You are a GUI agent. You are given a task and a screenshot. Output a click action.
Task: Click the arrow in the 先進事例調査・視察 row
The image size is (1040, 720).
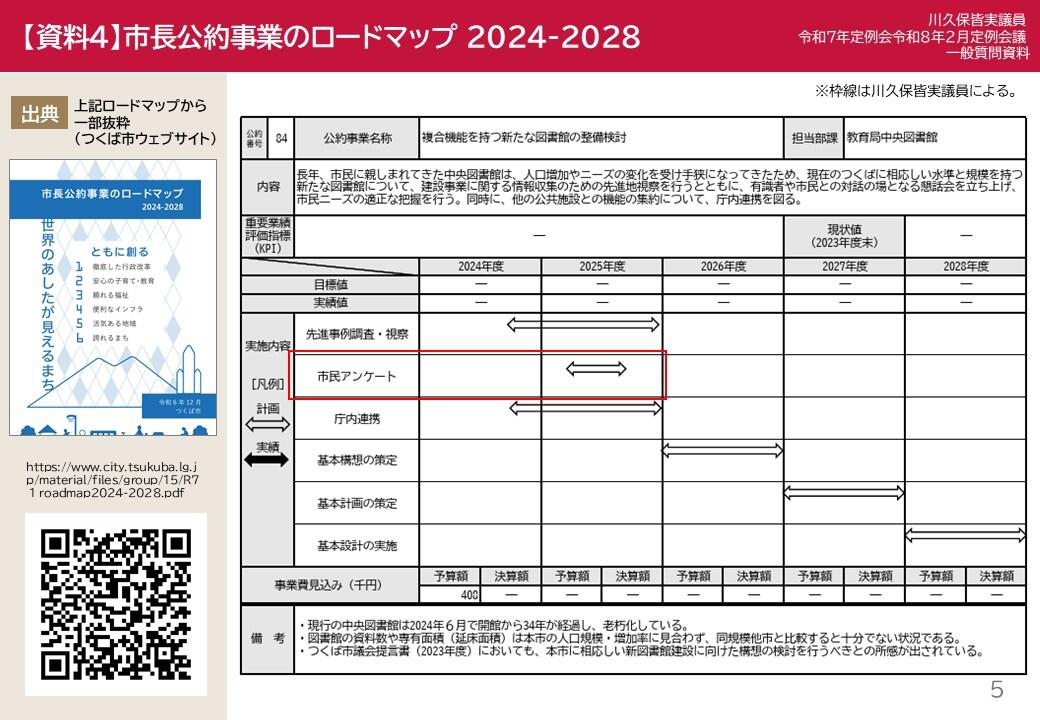pyautogui.click(x=584, y=324)
